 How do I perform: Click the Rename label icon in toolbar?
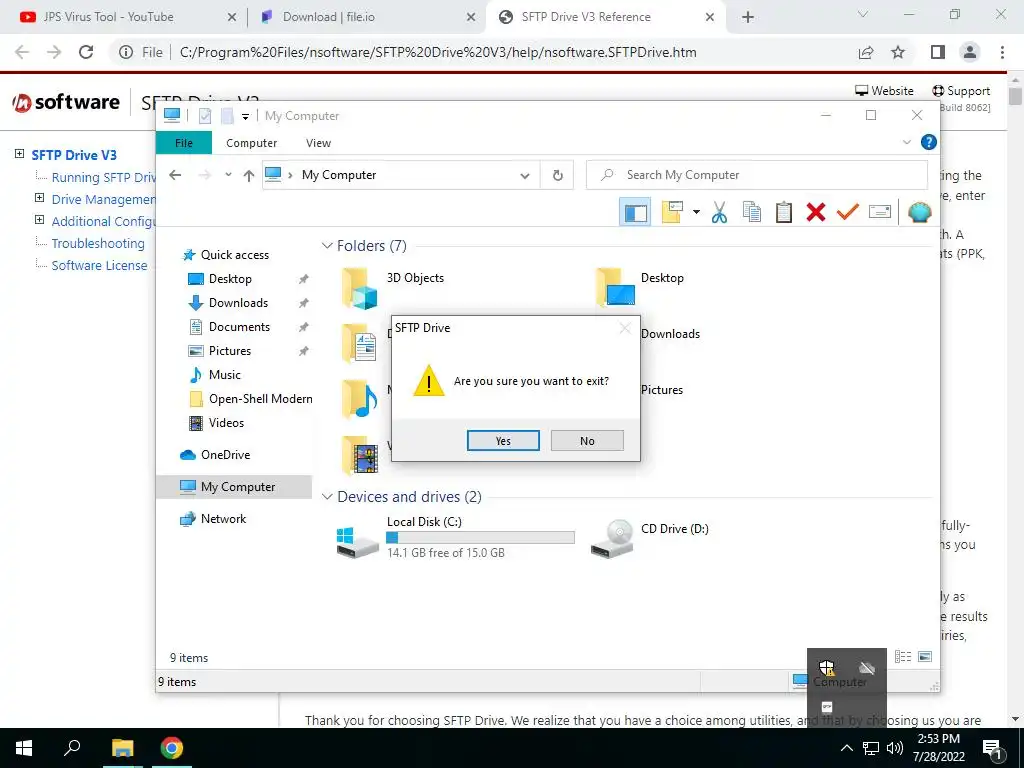tap(880, 212)
